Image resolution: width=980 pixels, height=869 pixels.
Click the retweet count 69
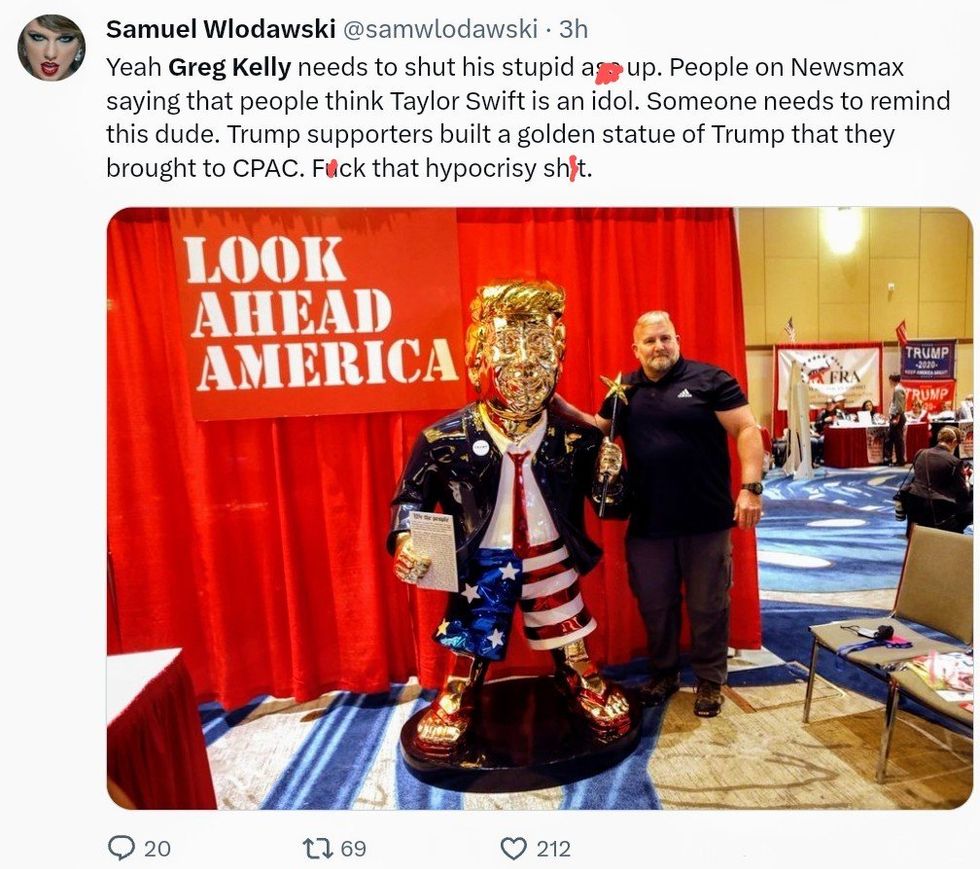coord(353,848)
